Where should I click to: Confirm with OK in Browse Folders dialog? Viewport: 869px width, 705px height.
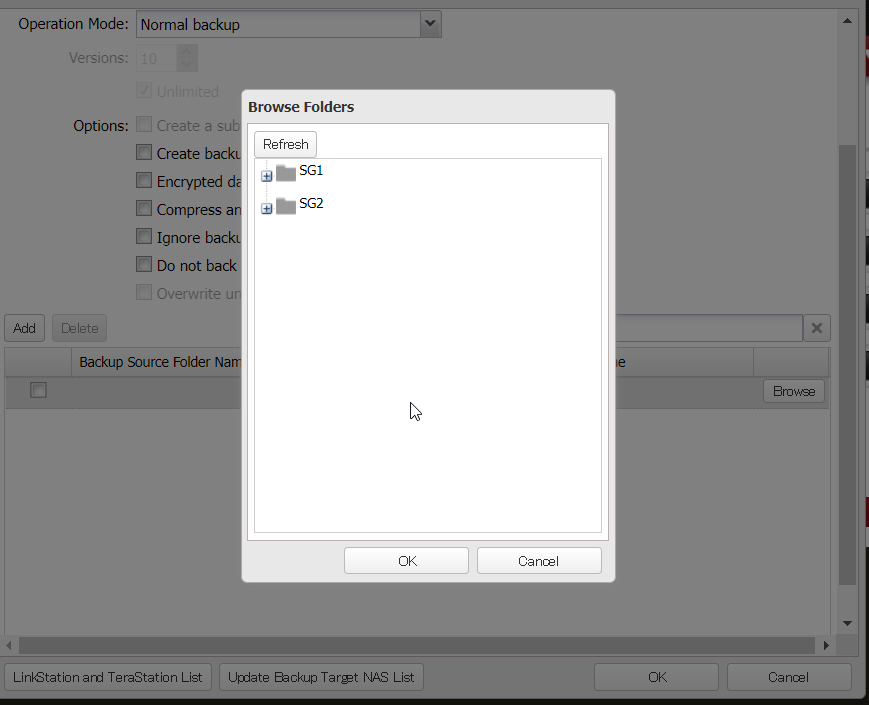pos(406,561)
